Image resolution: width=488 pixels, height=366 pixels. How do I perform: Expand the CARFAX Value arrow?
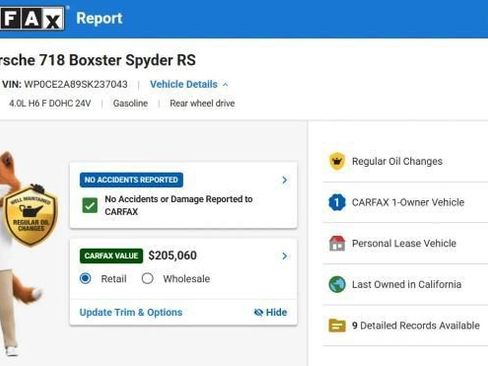[x=284, y=256]
